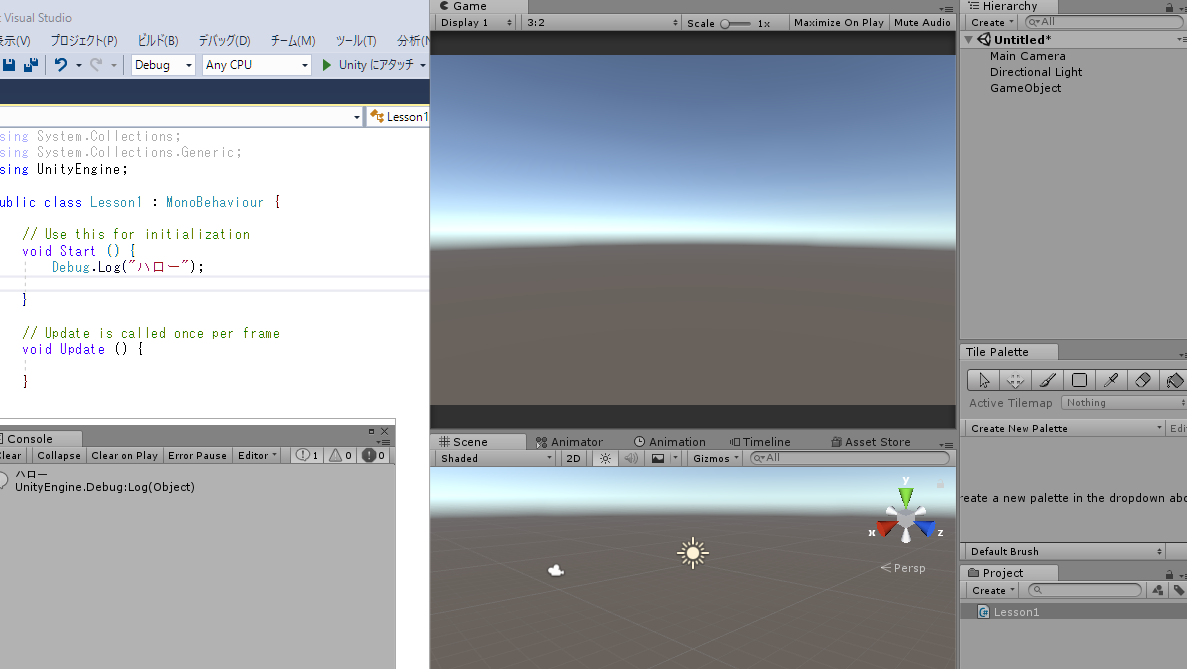Adjust the Game view Scale slider

click(736, 23)
